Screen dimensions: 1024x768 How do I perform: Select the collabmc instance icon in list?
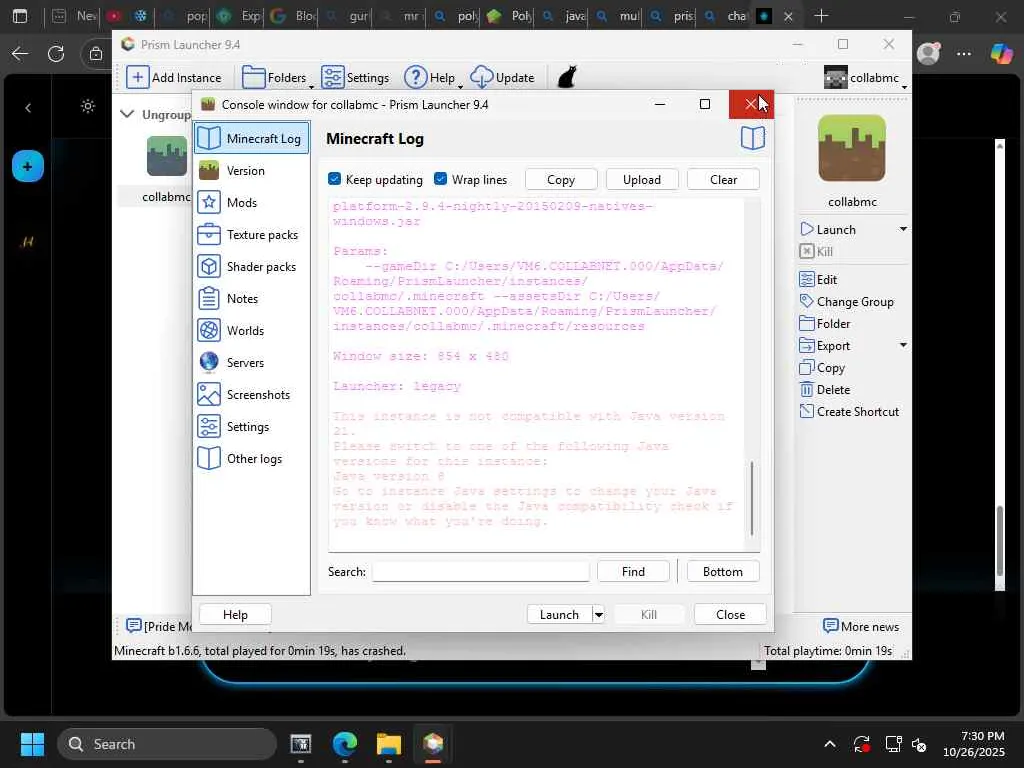[167, 156]
